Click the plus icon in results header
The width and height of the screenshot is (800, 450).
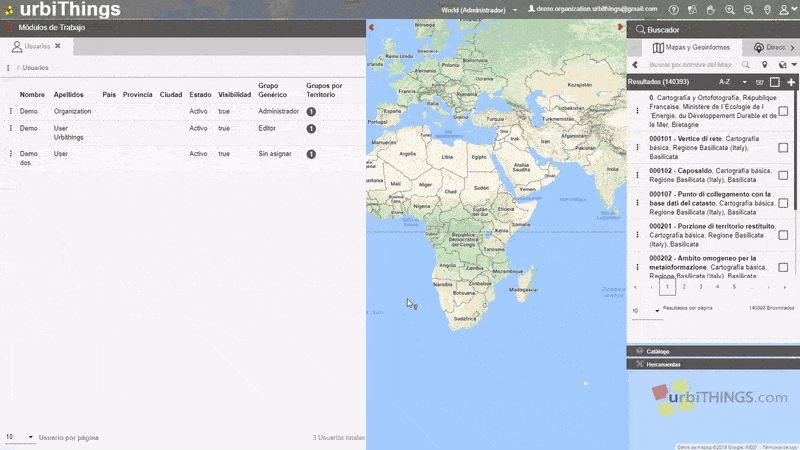pyautogui.click(x=791, y=82)
